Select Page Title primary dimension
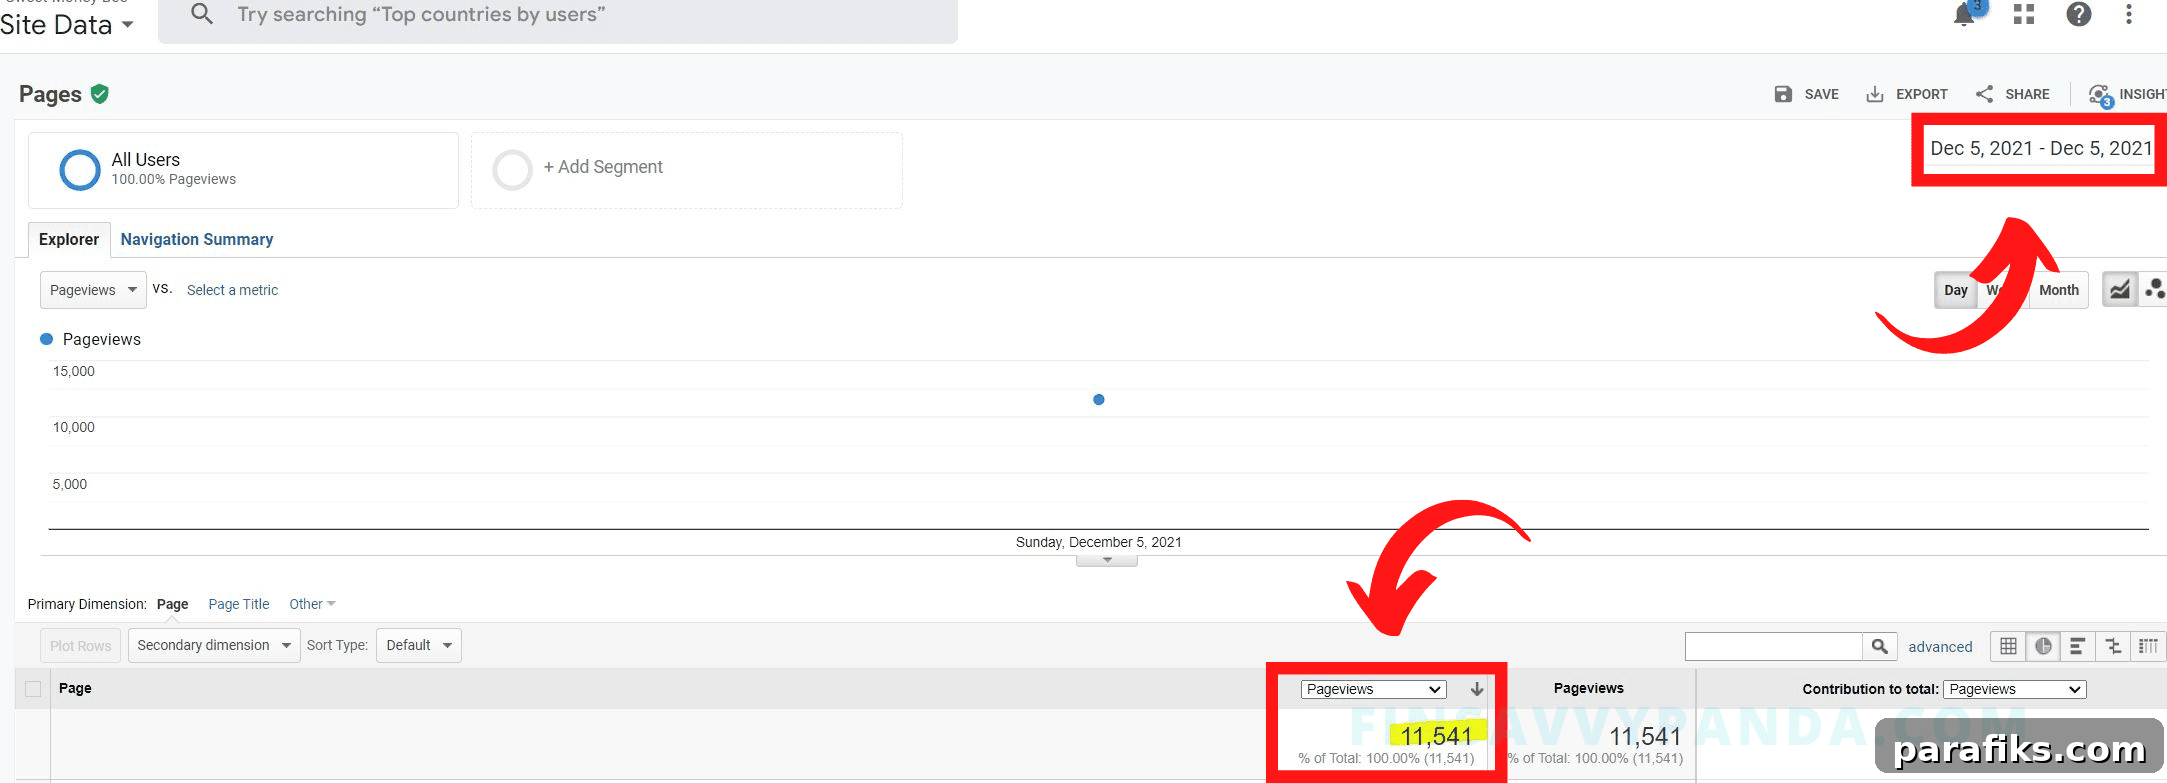2167x783 pixels. 239,604
